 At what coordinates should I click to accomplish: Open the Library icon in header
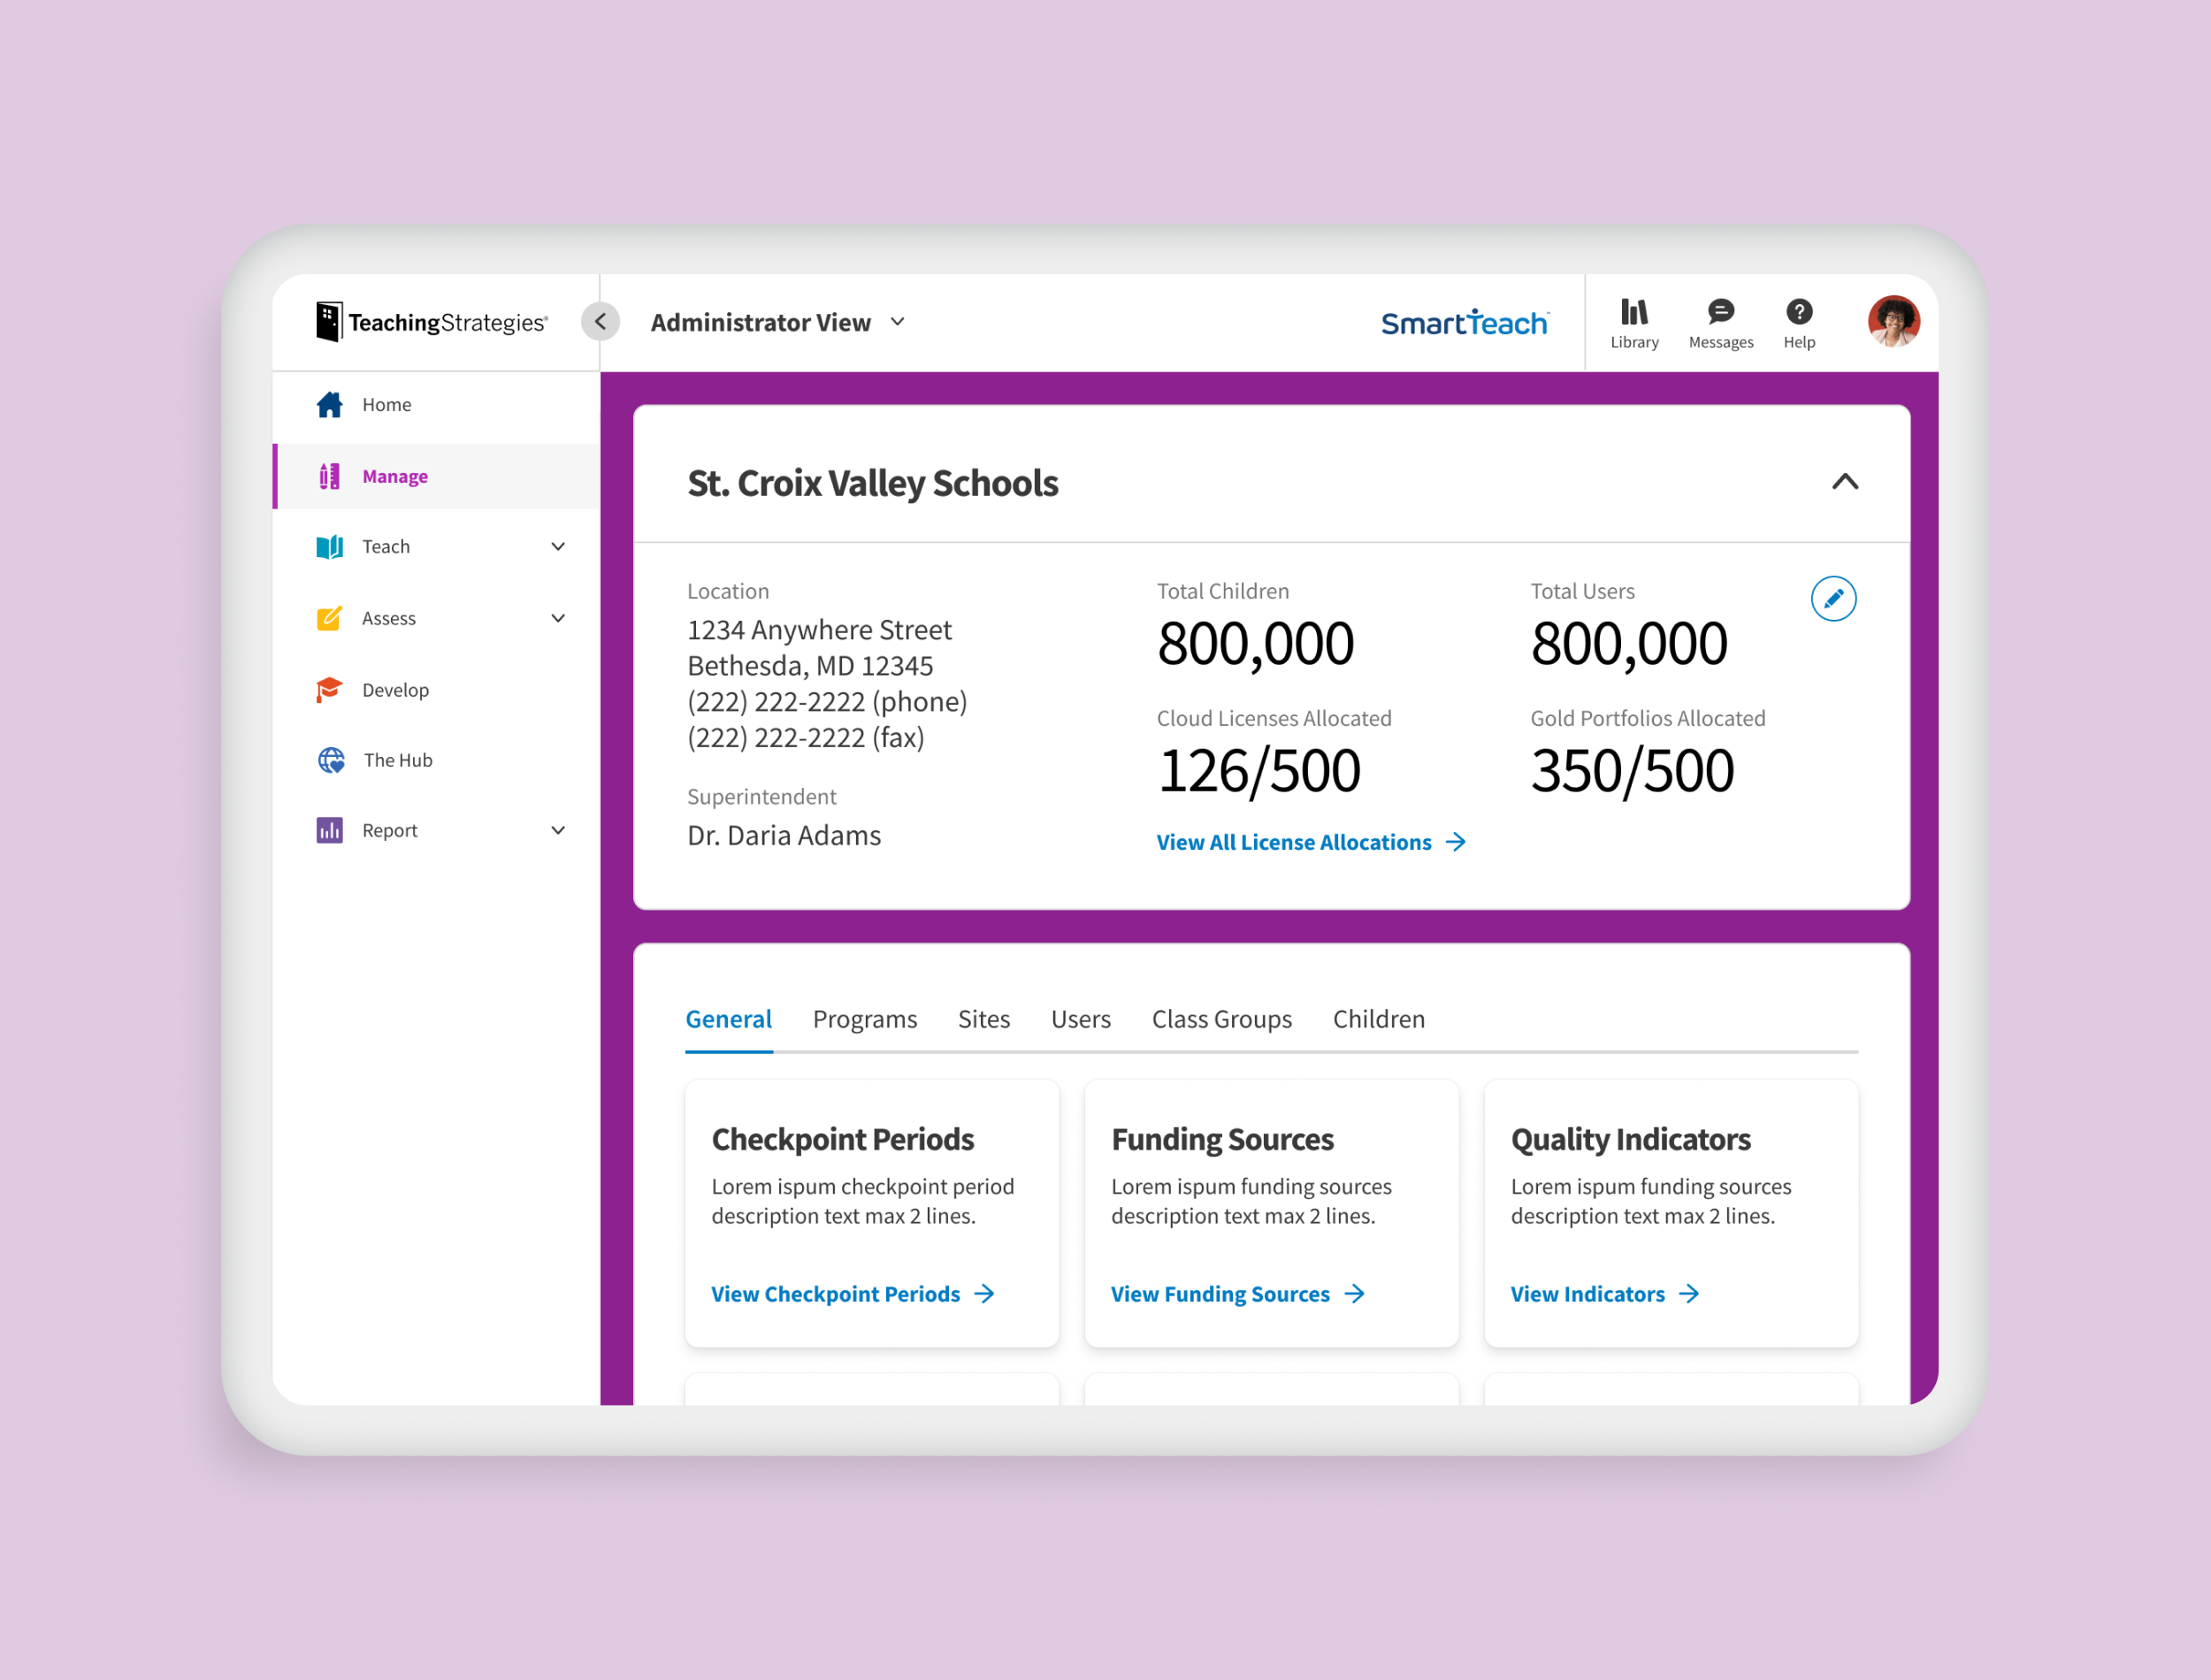(x=1634, y=322)
